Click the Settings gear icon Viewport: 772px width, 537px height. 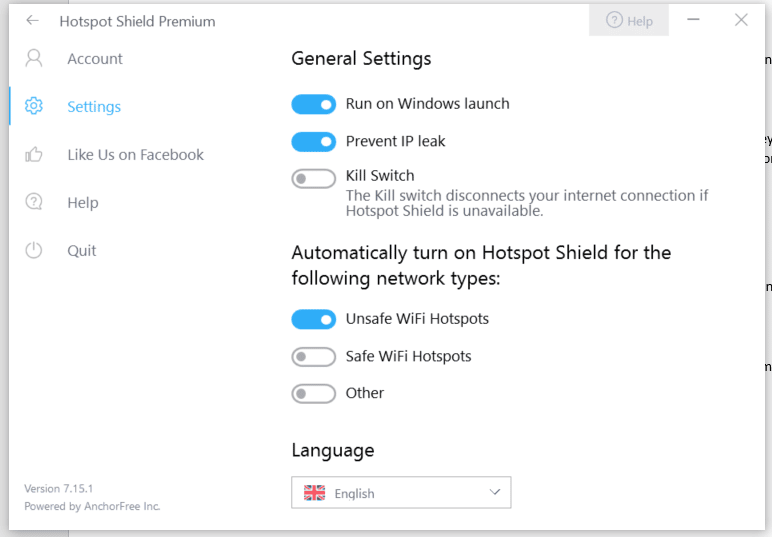[x=34, y=106]
